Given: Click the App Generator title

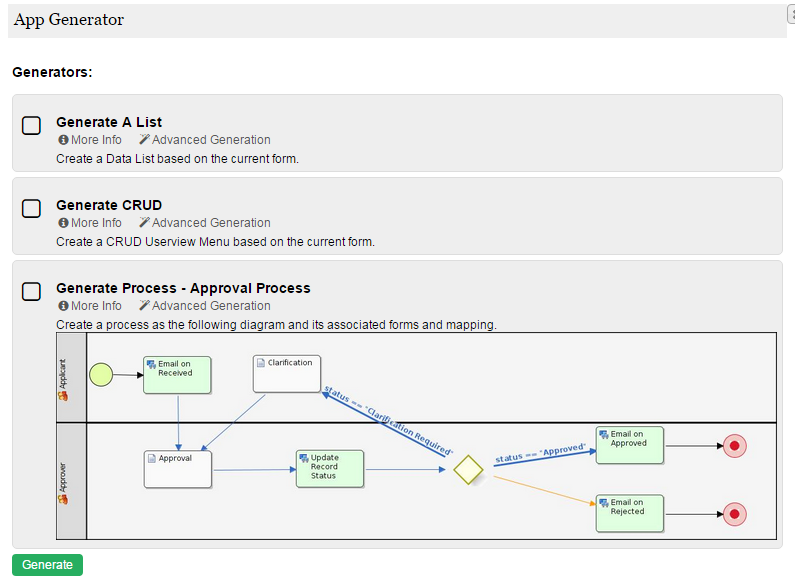Looking at the screenshot, I should 69,20.
